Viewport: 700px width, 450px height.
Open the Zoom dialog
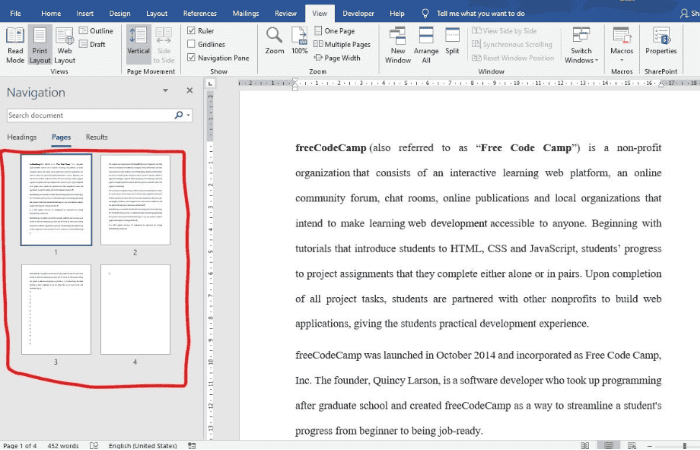point(274,41)
